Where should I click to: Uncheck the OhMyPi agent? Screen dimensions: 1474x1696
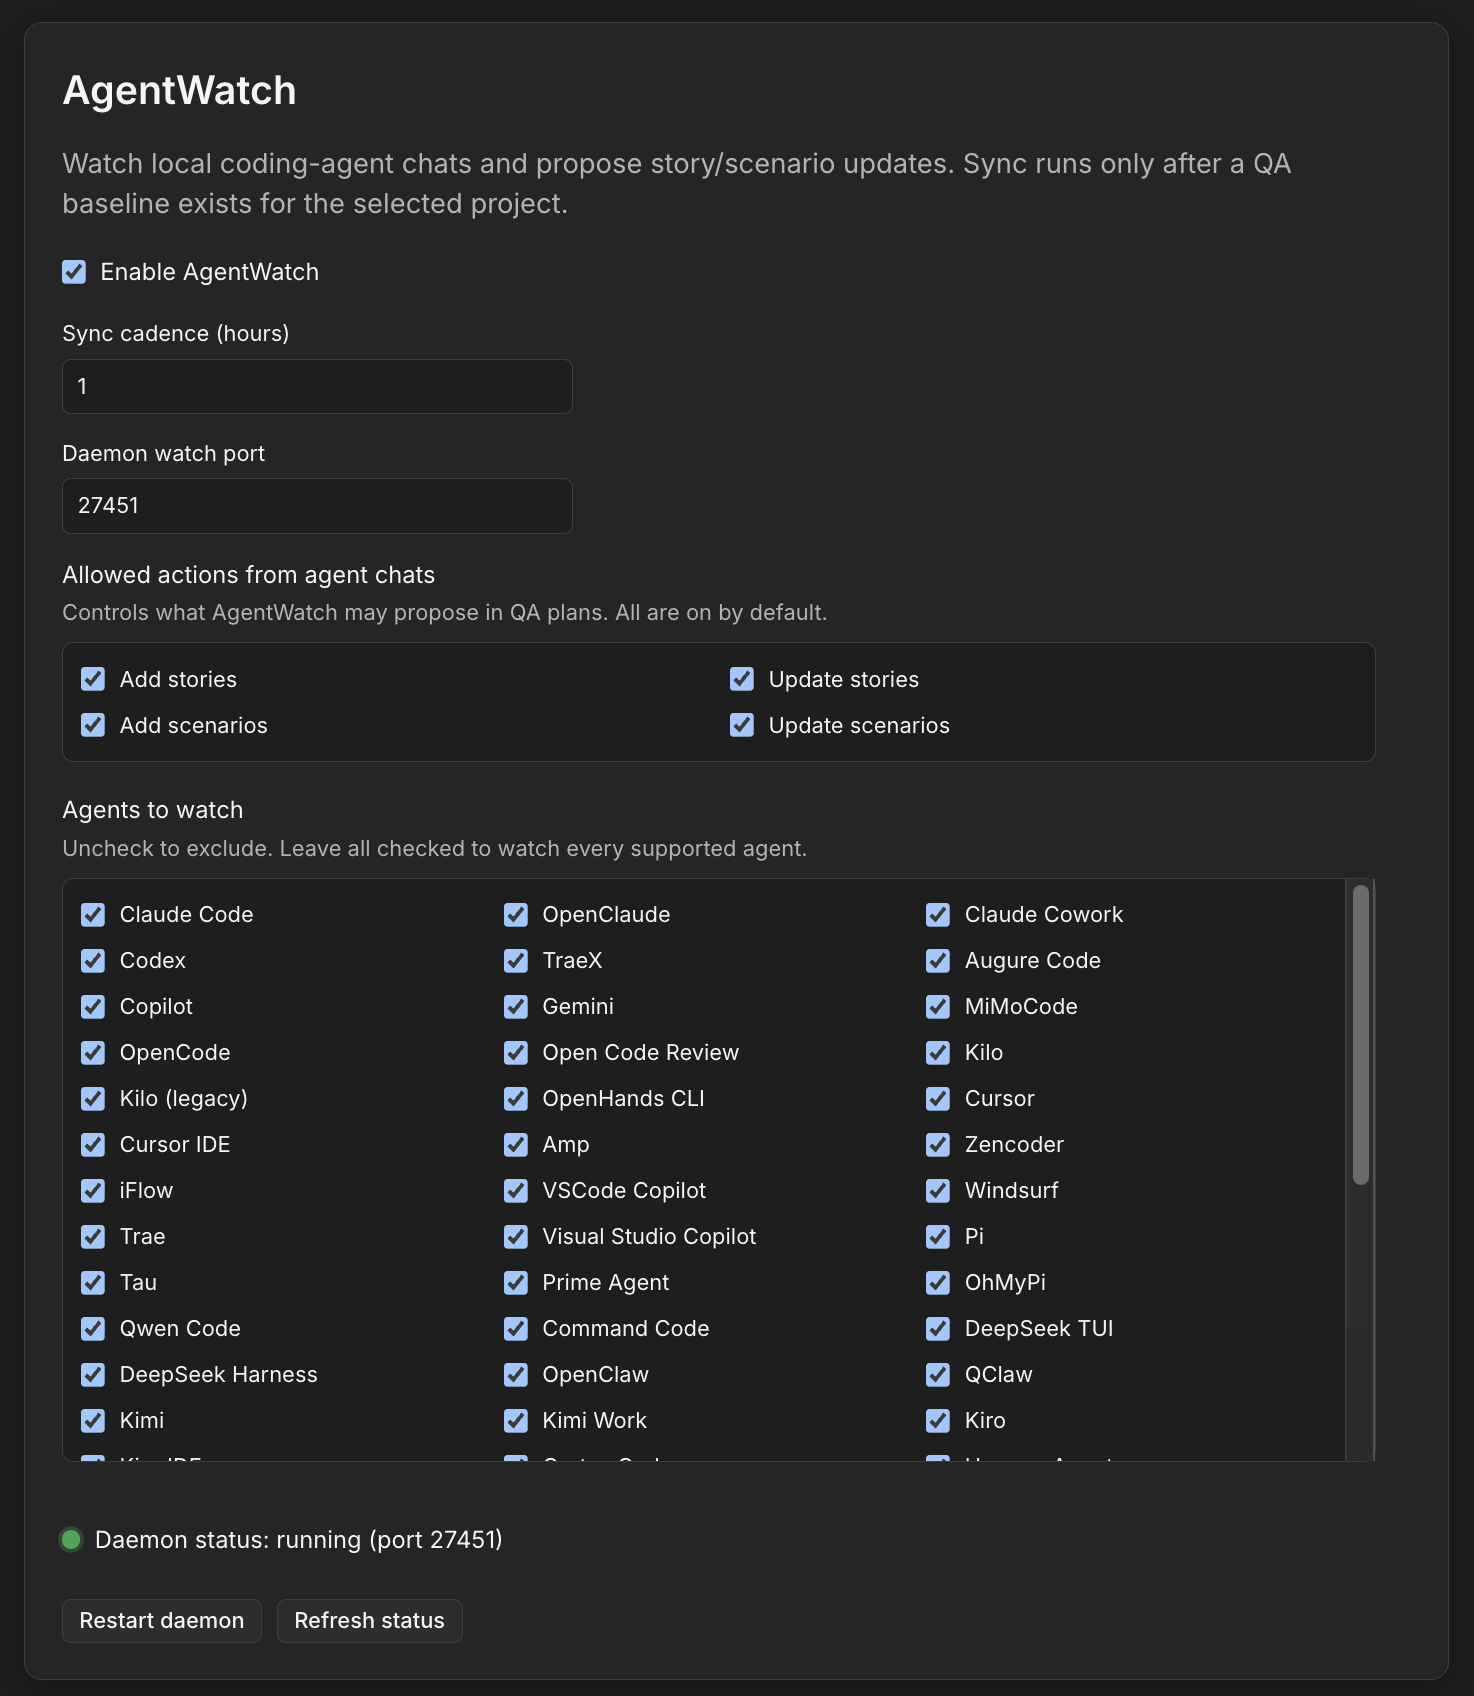click(938, 1283)
